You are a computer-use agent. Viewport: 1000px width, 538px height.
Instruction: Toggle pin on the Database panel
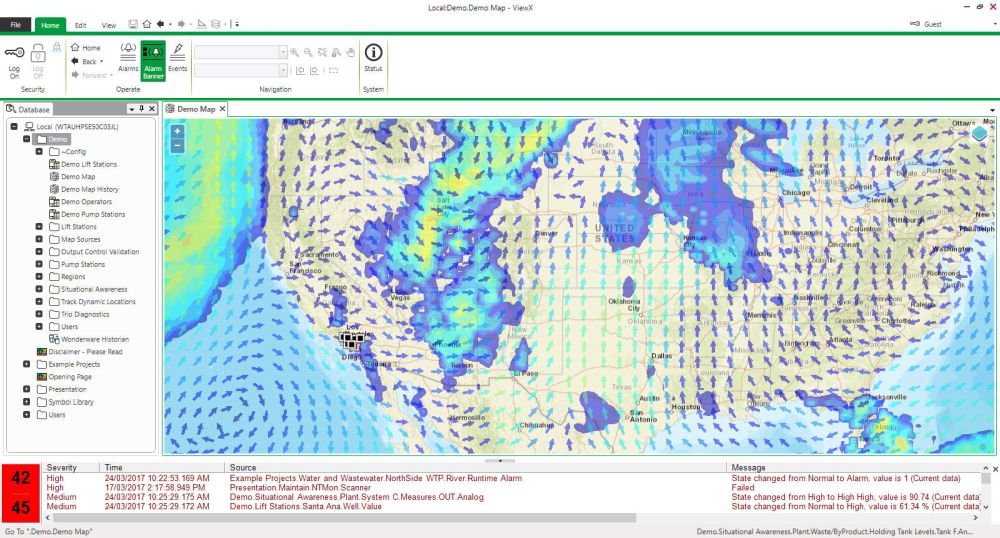[x=141, y=108]
